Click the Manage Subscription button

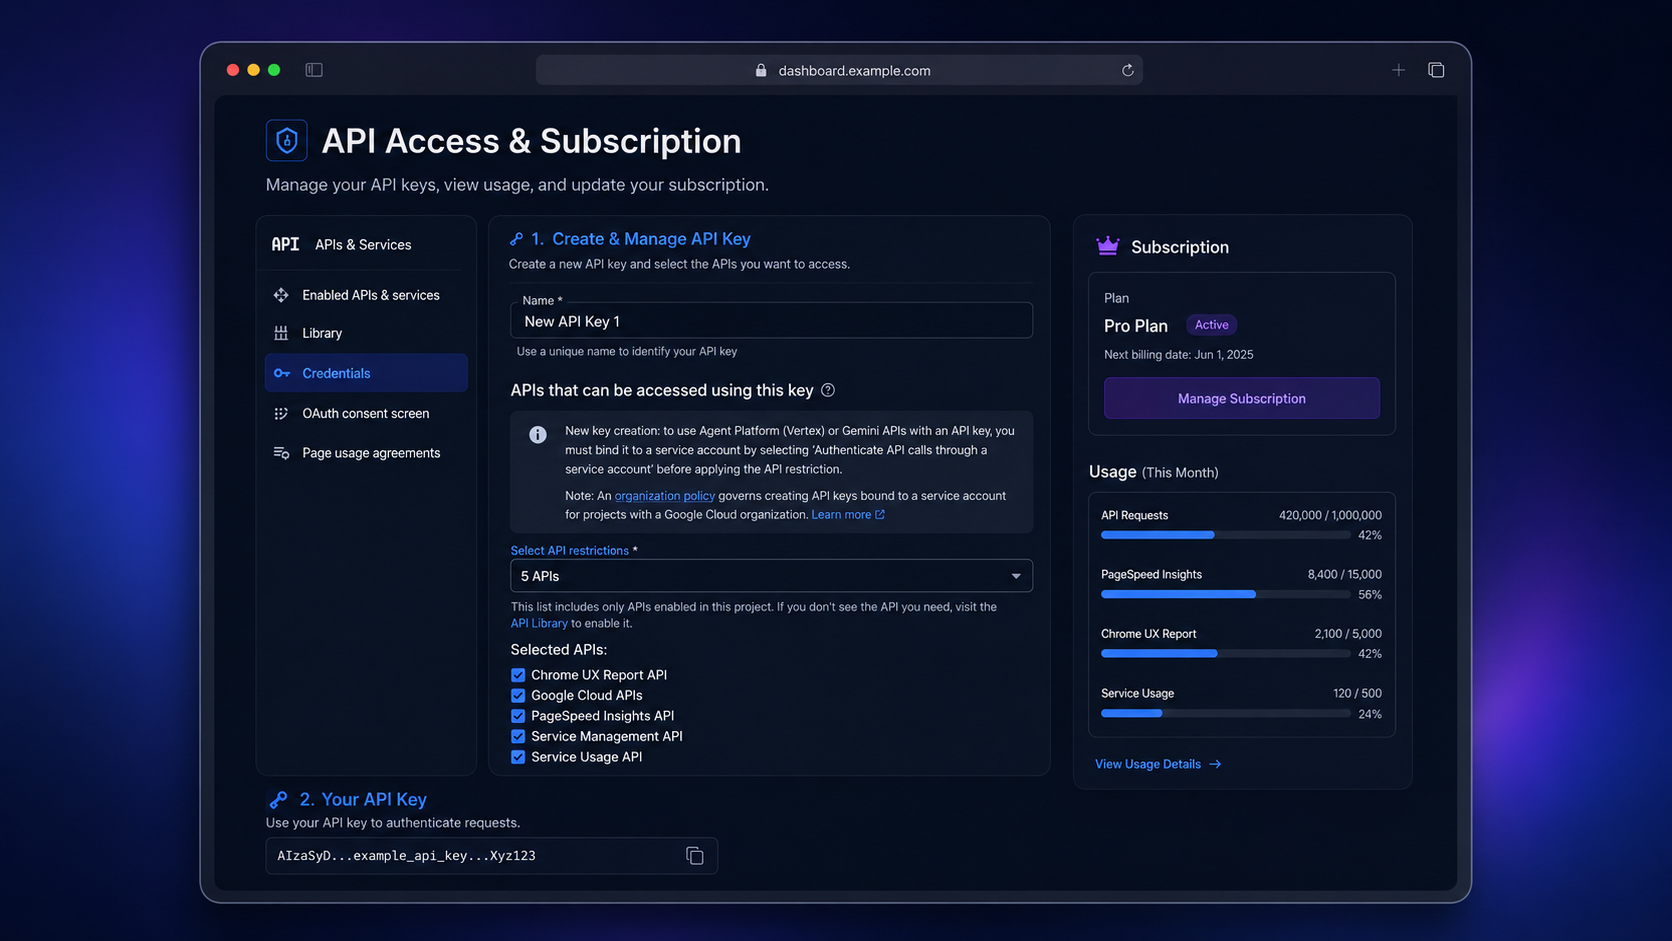coord(1241,398)
